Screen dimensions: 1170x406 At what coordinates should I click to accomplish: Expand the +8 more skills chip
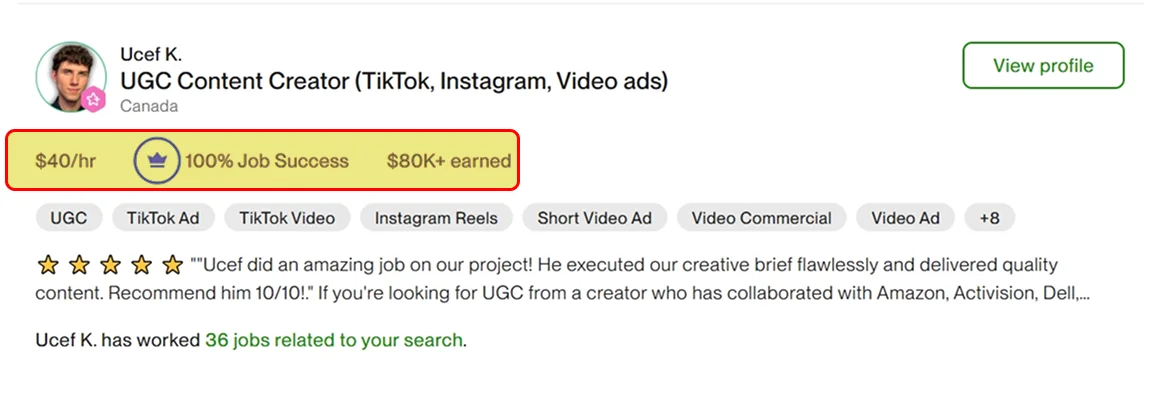(989, 218)
